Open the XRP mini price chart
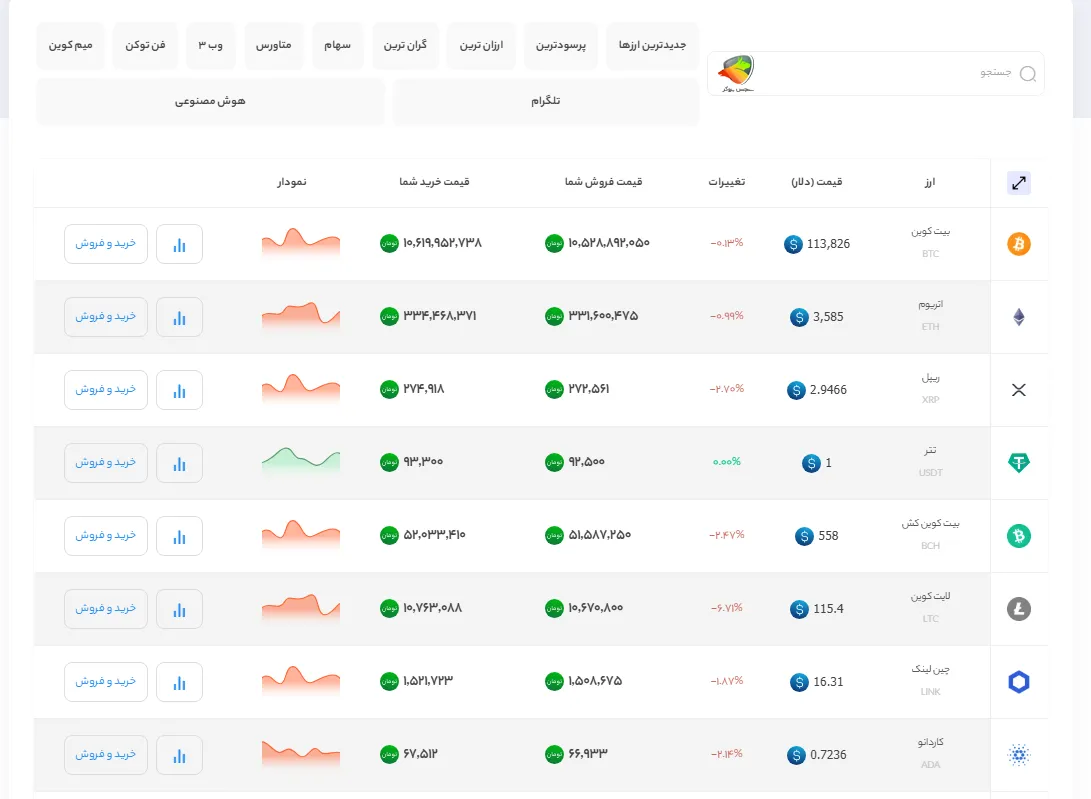The width and height of the screenshot is (1091, 799). (x=300, y=388)
